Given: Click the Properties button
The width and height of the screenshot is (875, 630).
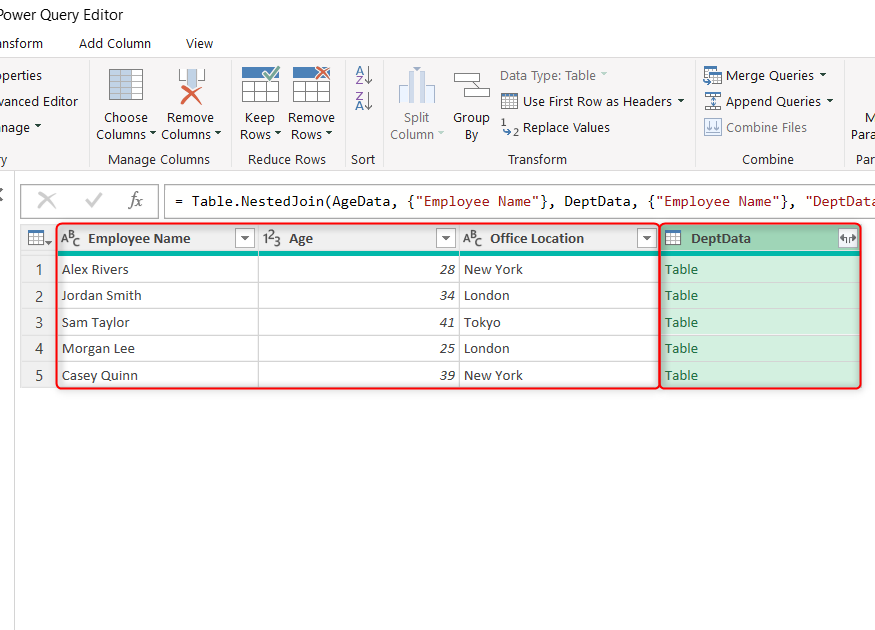Looking at the screenshot, I should 21,76.
